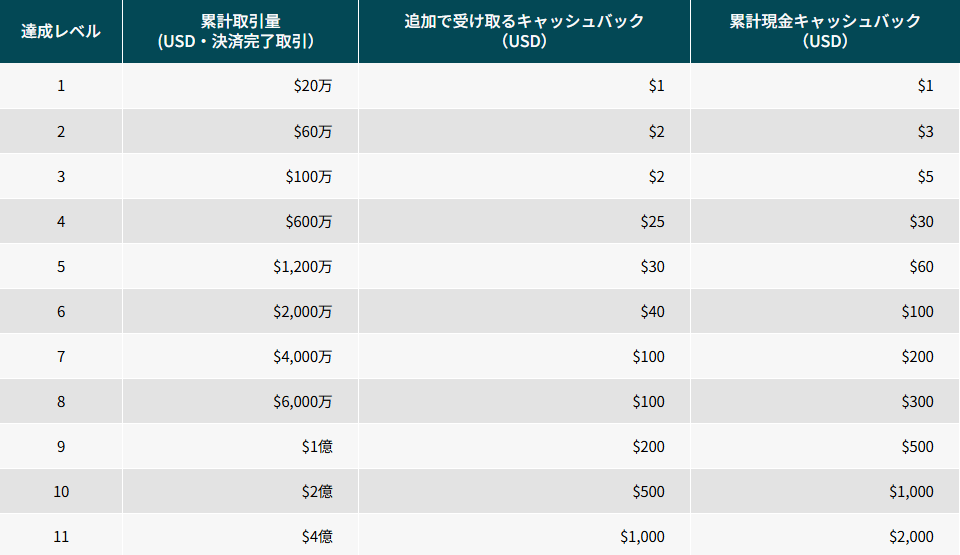Click the $1,200万 trading volume cell
The width and height of the screenshot is (960, 555).
click(x=241, y=266)
